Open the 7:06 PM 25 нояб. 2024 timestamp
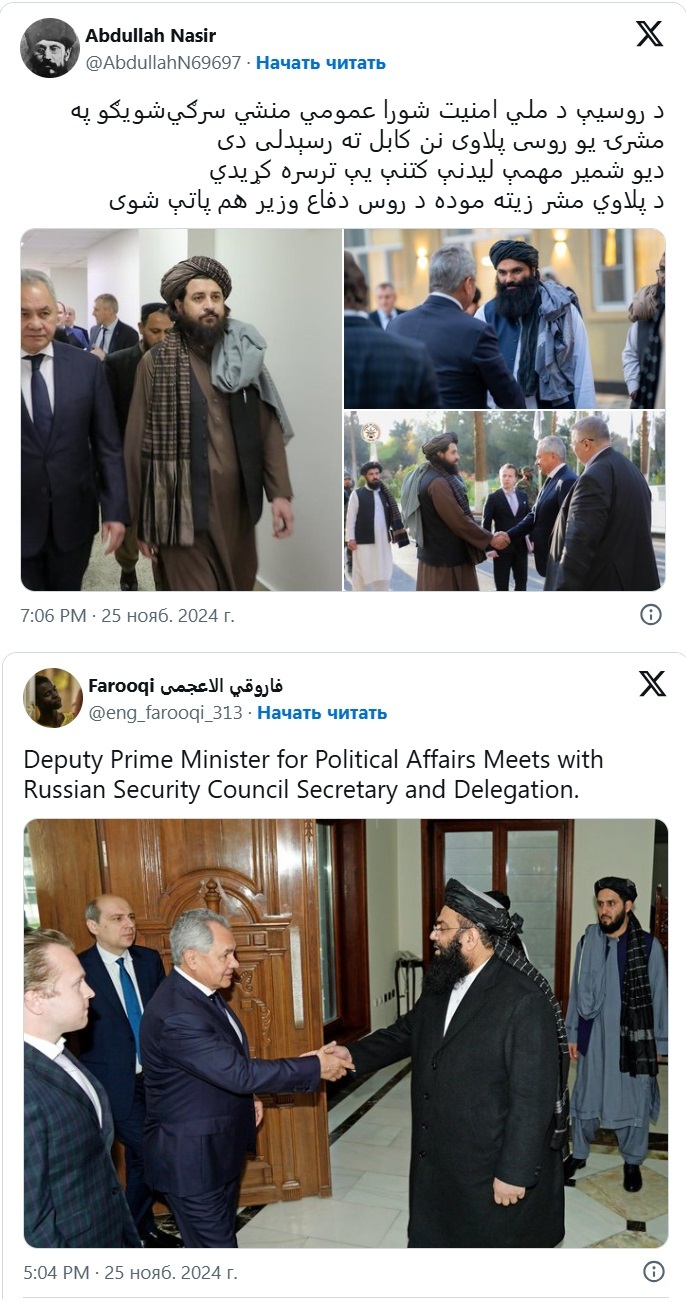 [128, 616]
